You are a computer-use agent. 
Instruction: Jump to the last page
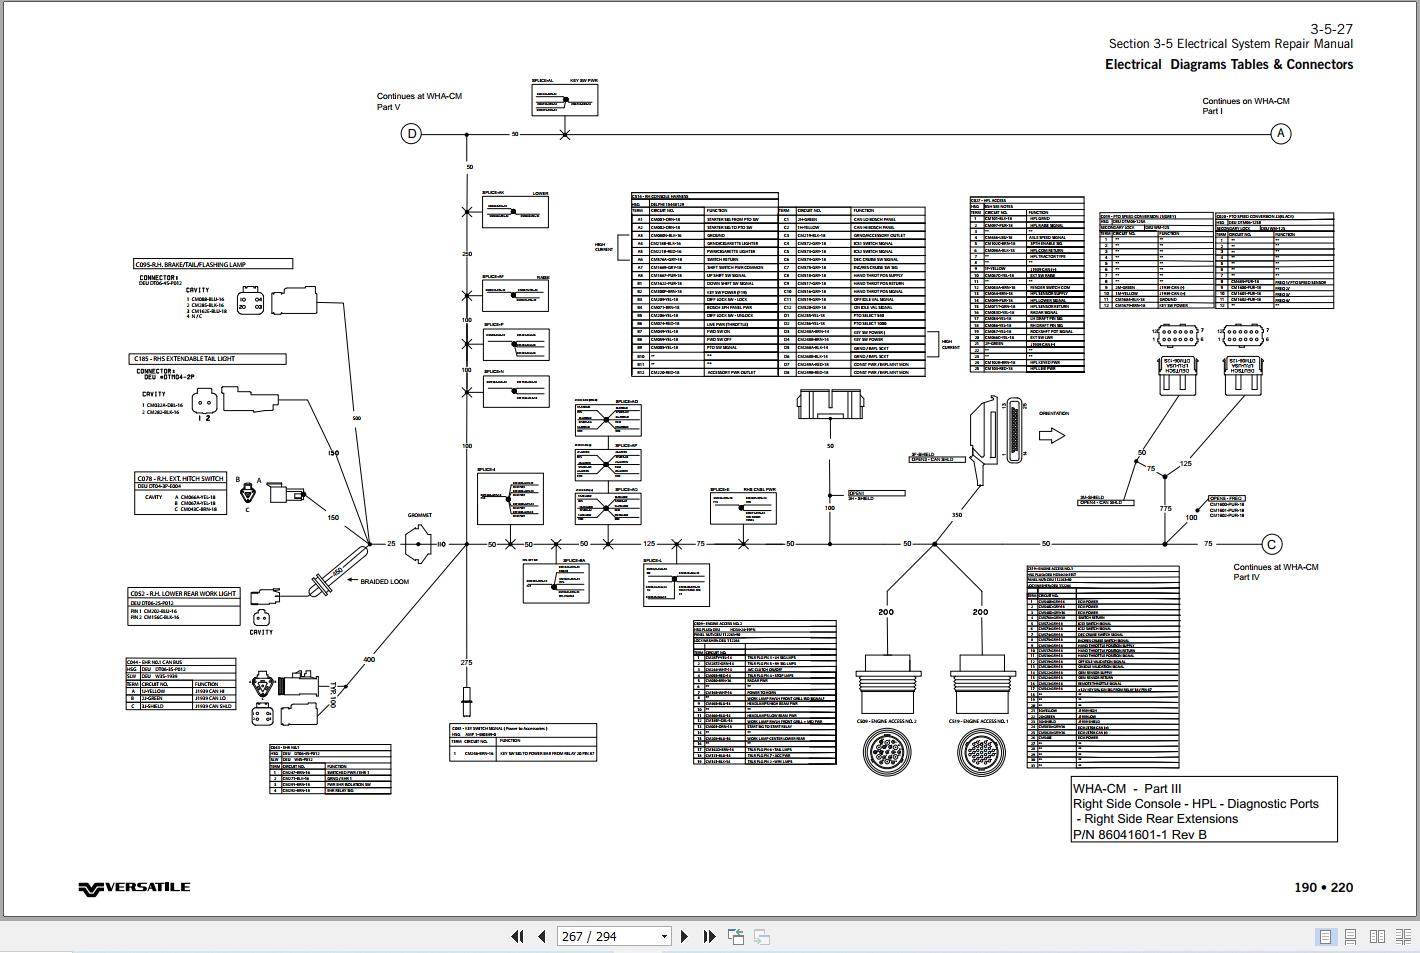point(709,937)
